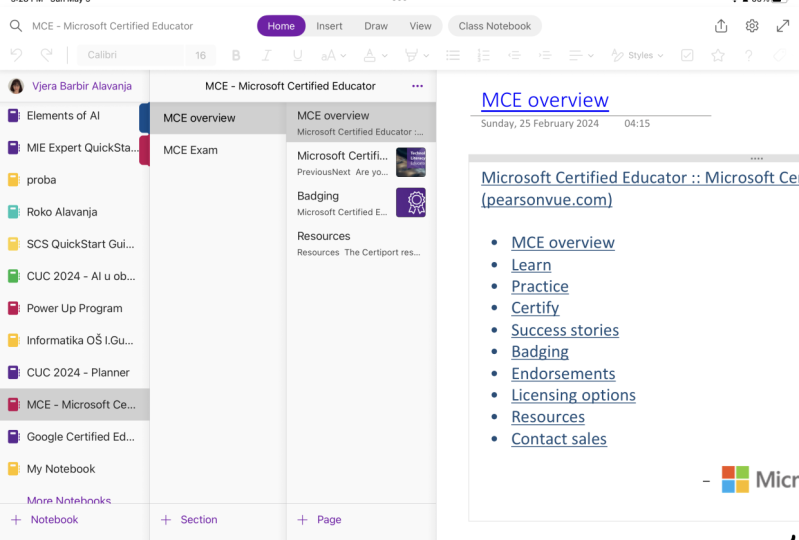Screen dimensions: 799x540
Task: Follow the Licensing options link
Action: 573,395
